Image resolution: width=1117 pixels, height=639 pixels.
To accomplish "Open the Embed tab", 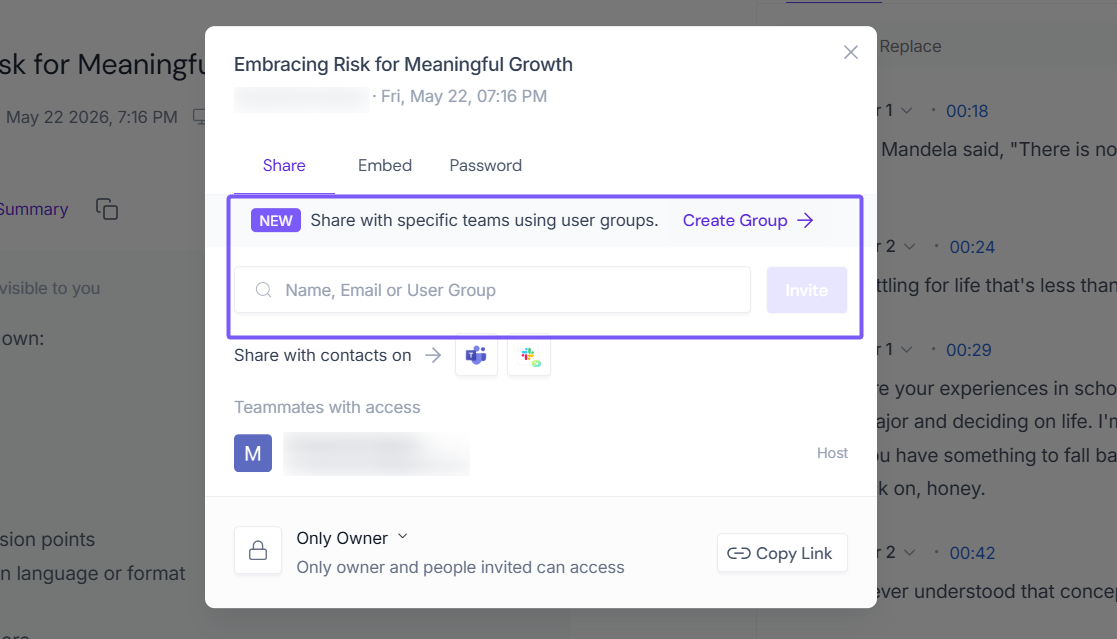I will (385, 165).
